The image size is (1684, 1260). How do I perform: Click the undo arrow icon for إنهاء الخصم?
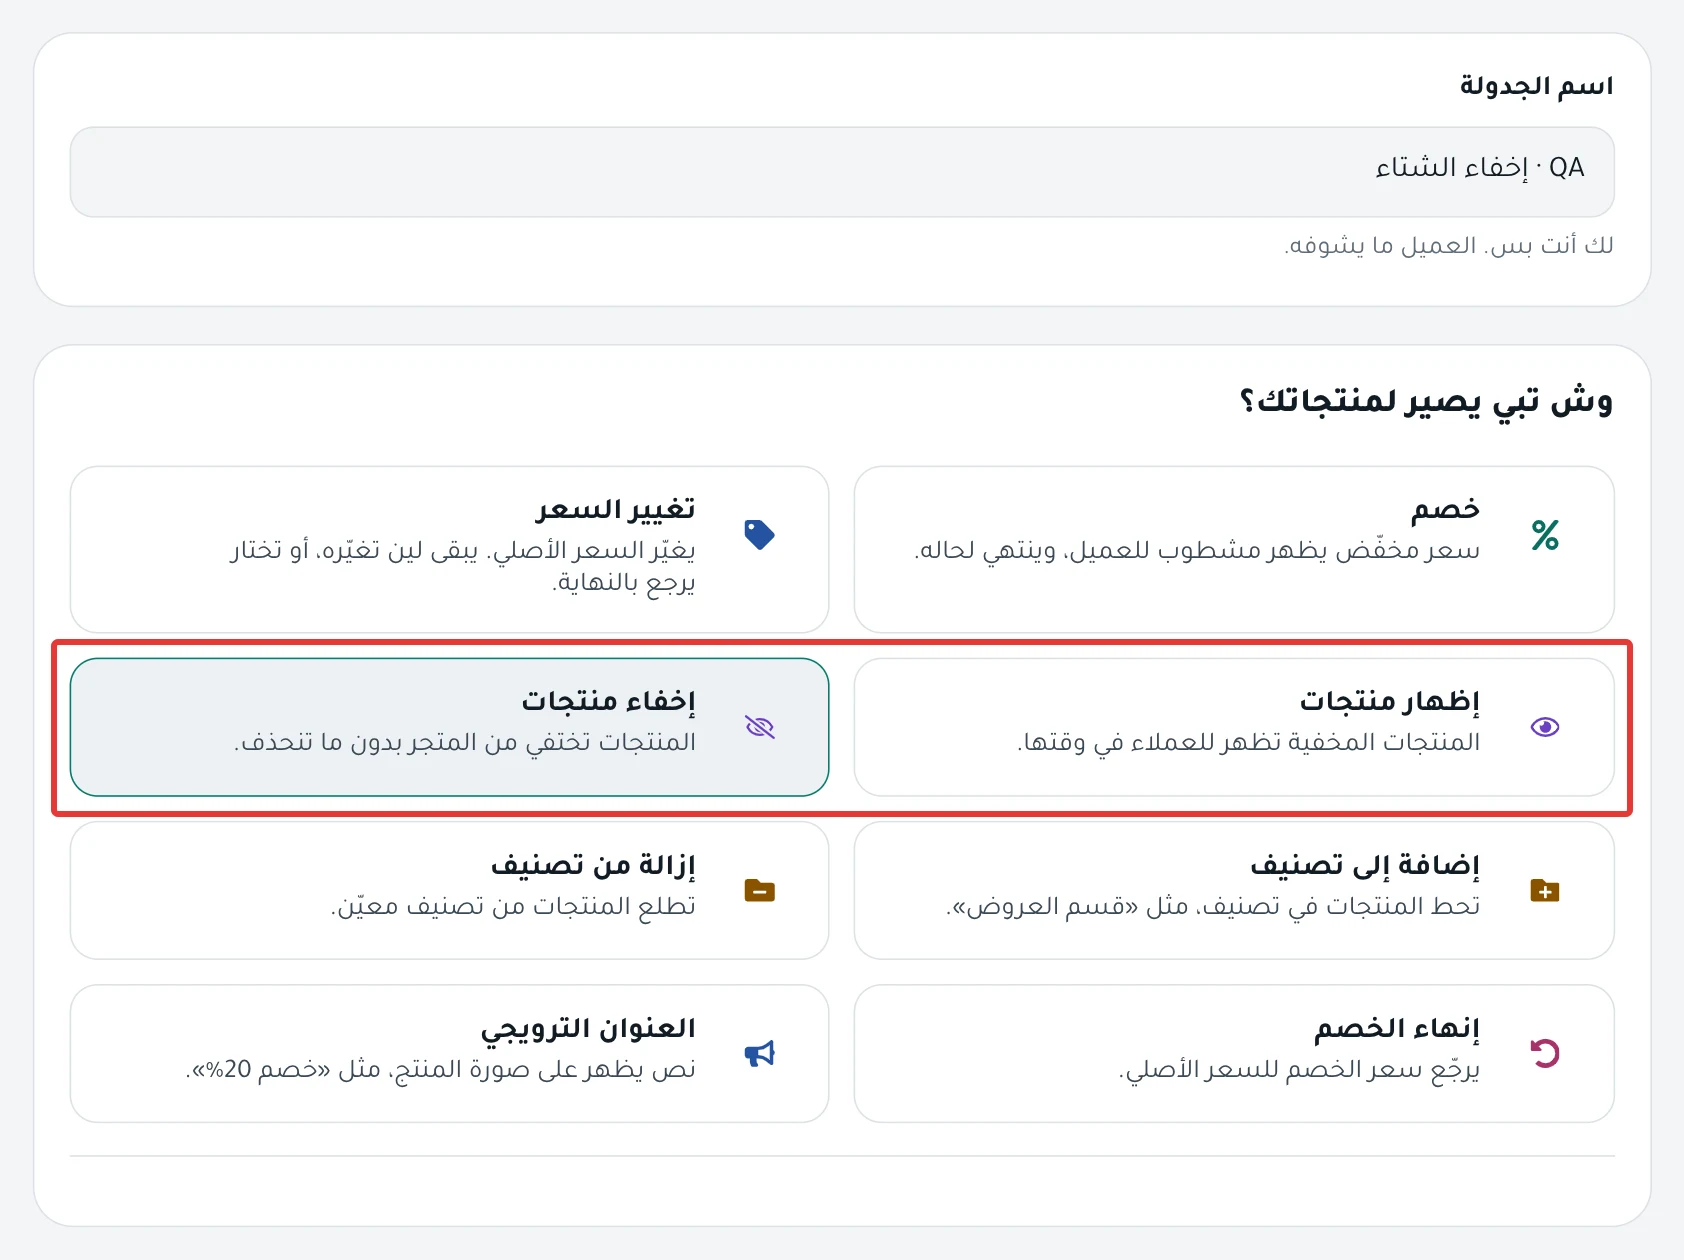(1545, 1053)
